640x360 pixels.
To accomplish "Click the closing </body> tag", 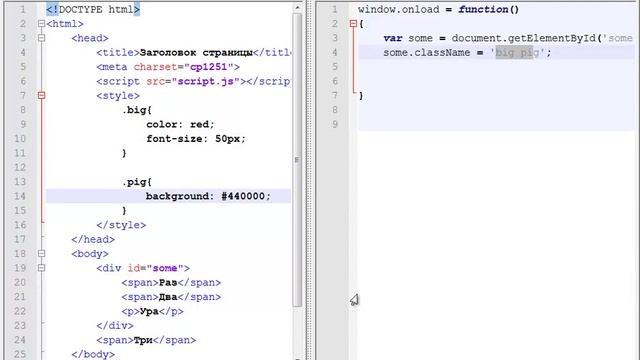I will (93, 354).
